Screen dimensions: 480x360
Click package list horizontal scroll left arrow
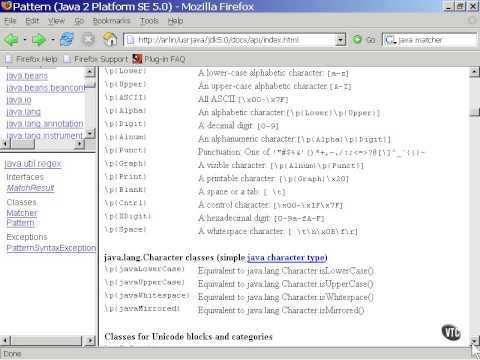coord(5,144)
